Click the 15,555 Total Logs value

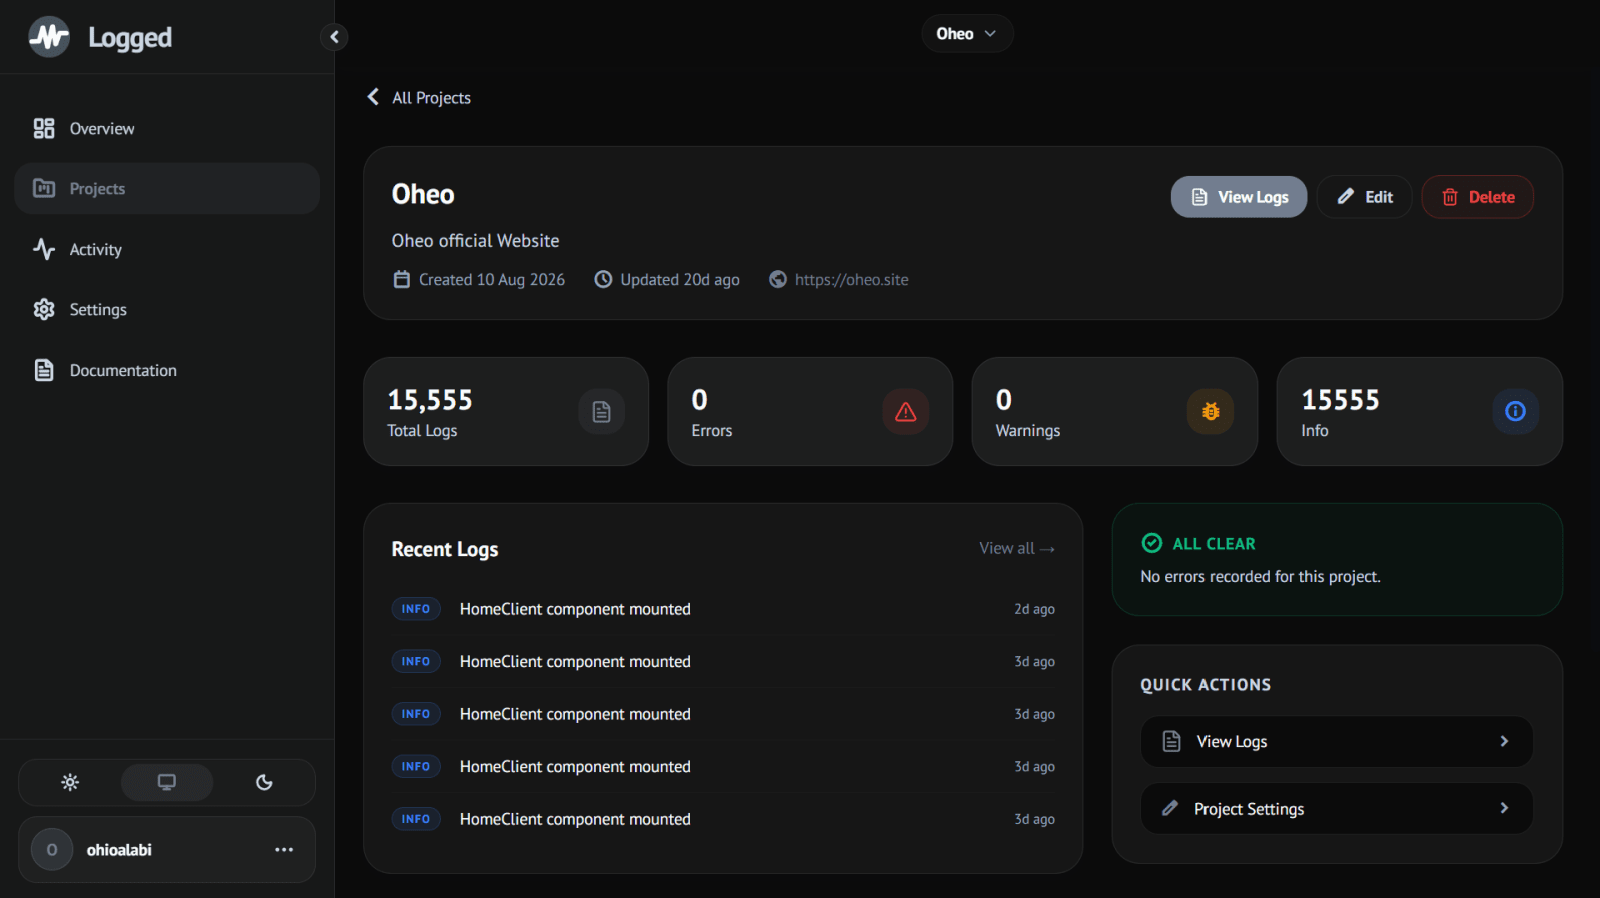pyautogui.click(x=430, y=400)
